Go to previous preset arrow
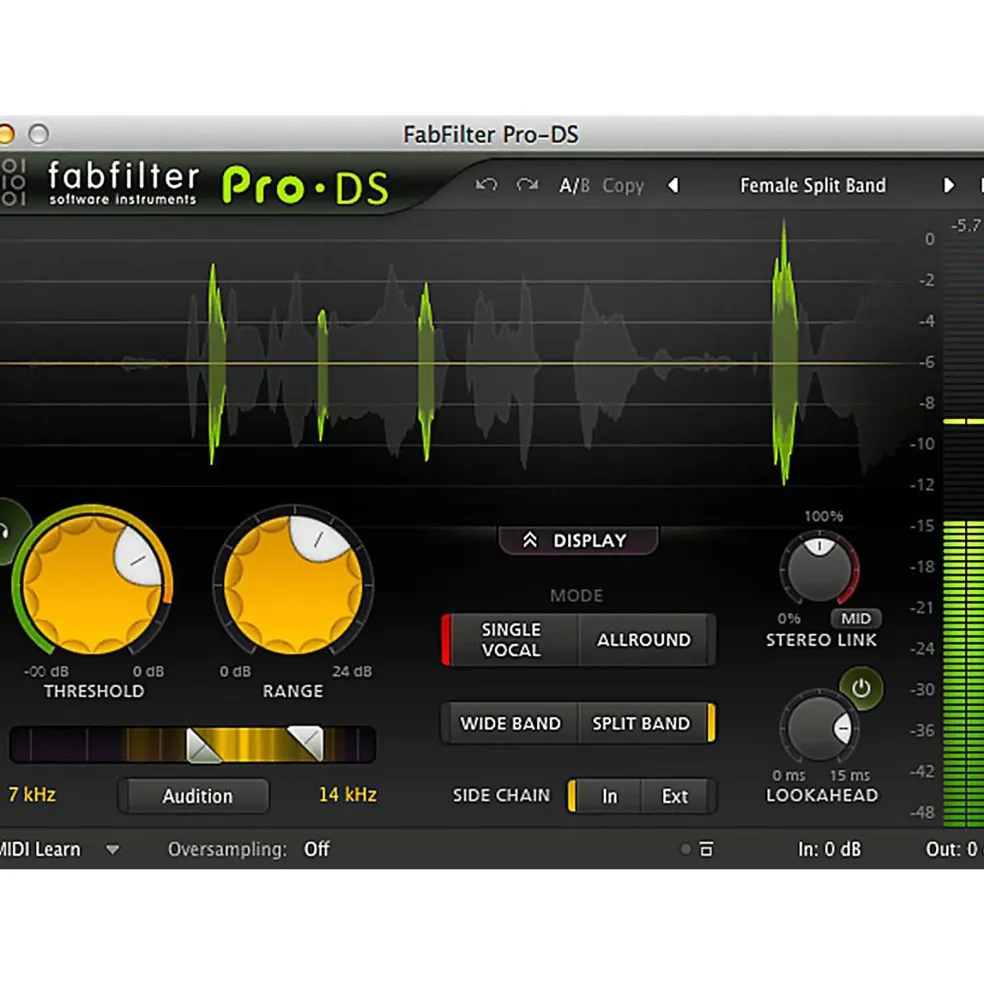Image resolution: width=984 pixels, height=985 pixels. click(x=673, y=185)
